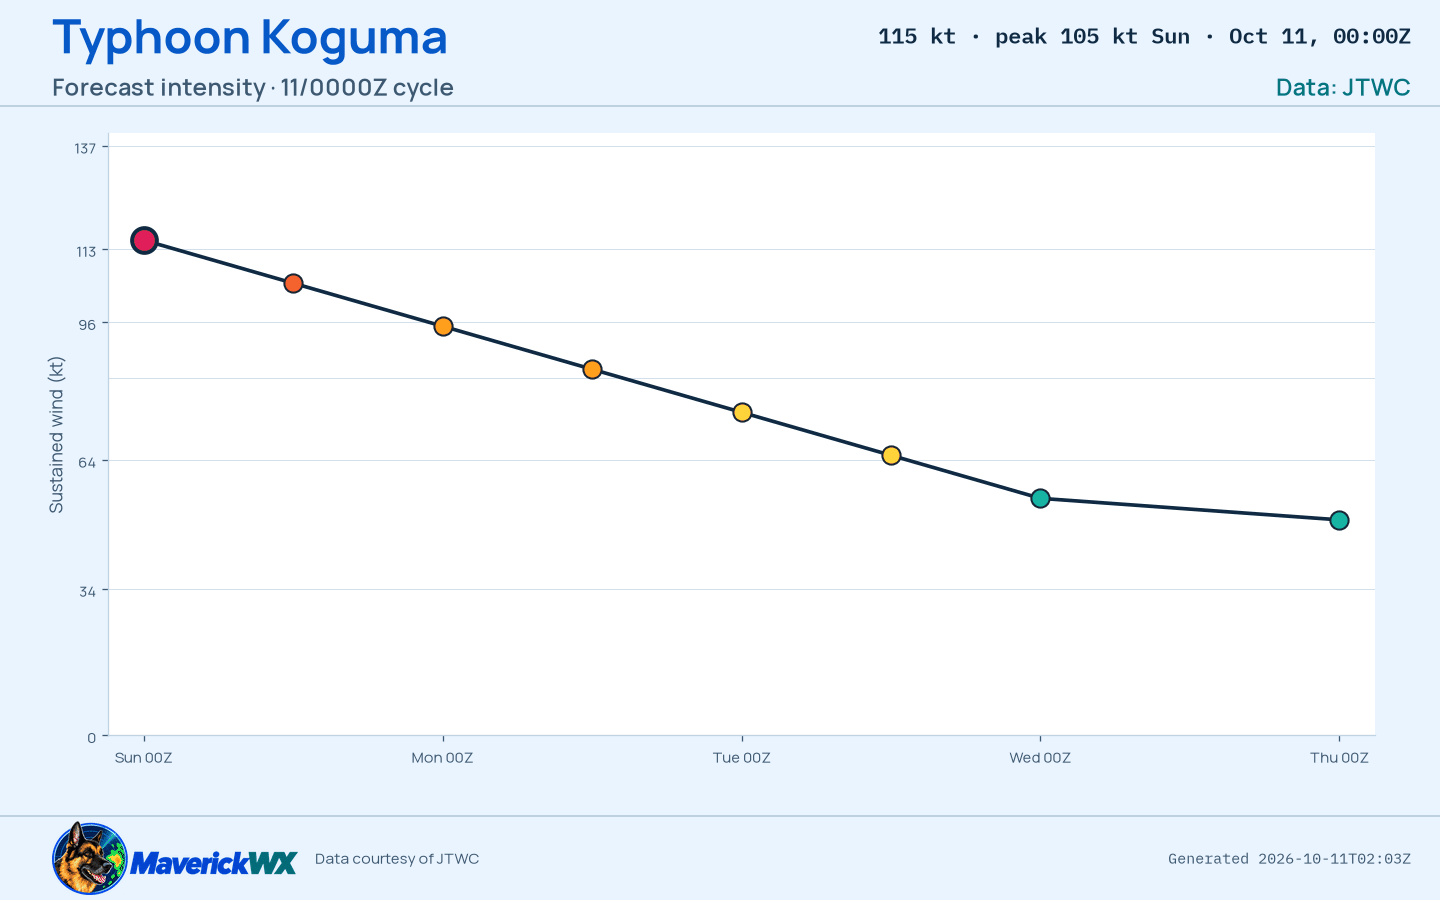The height and width of the screenshot is (900, 1440).
Task: Select the red Sun 00Z data point
Action: (x=144, y=240)
